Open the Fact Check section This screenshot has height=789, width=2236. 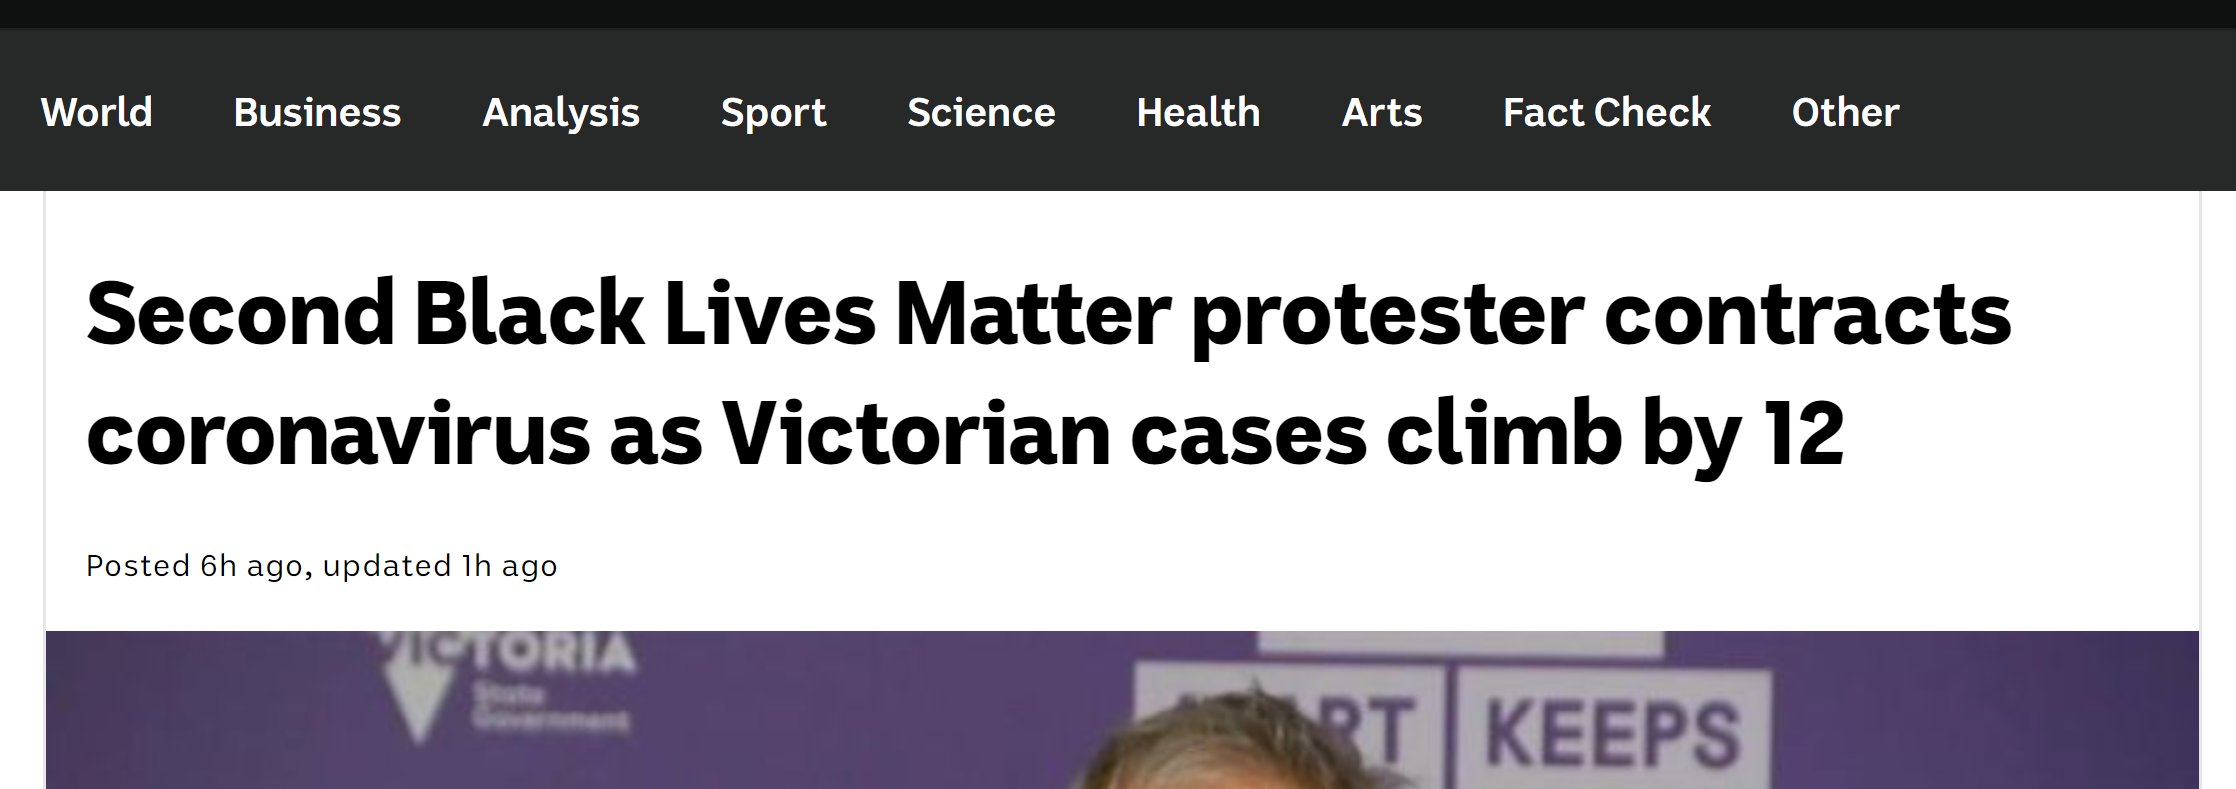click(1606, 113)
